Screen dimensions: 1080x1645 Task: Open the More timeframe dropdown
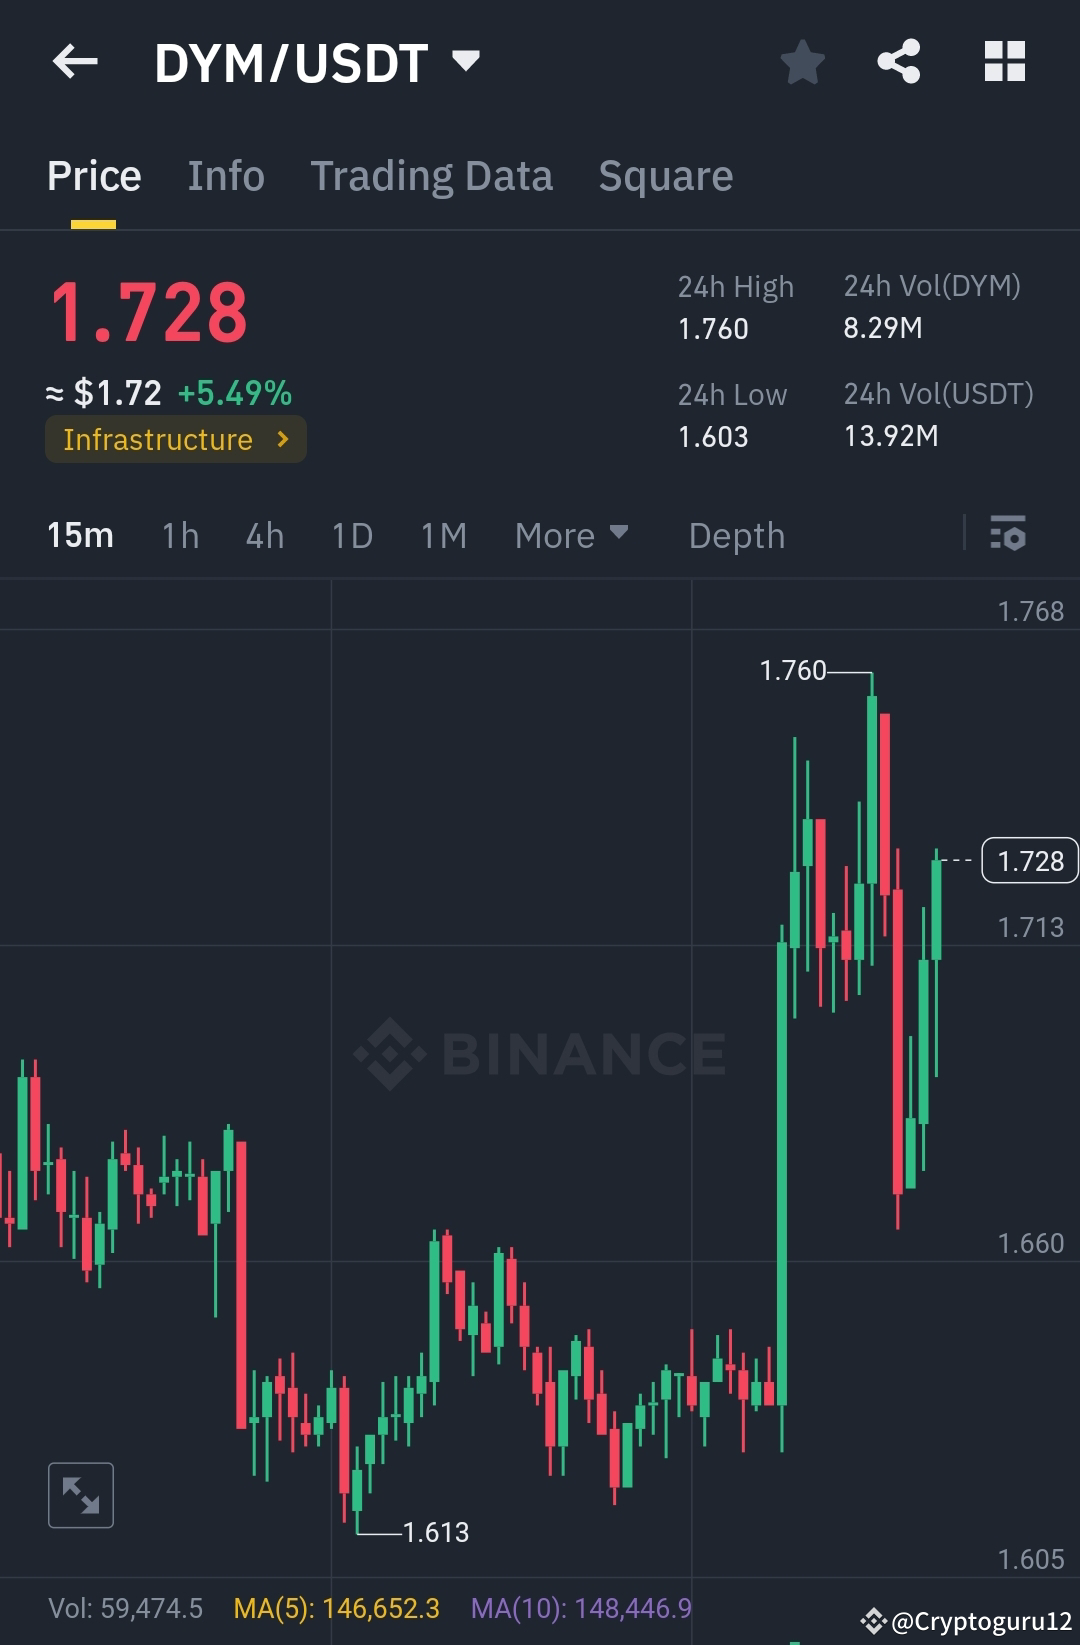pyautogui.click(x=570, y=535)
